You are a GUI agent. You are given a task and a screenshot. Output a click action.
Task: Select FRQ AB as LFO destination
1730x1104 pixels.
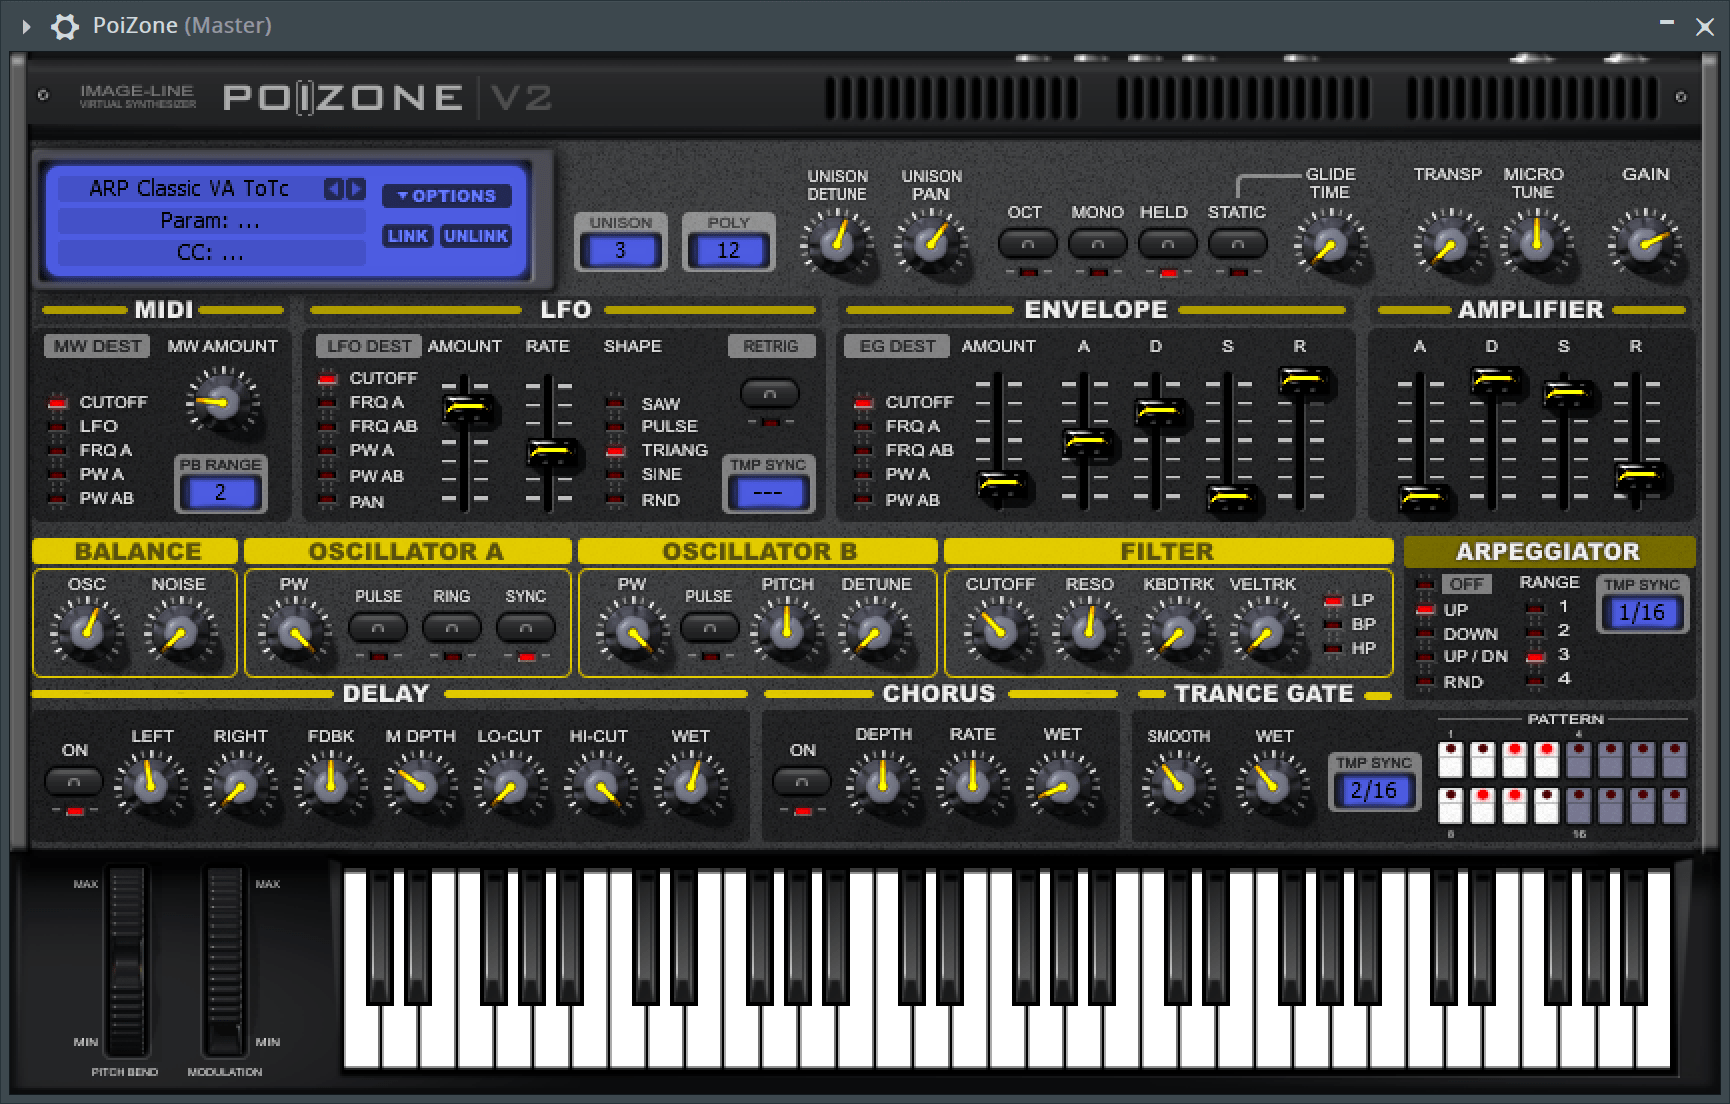point(383,426)
